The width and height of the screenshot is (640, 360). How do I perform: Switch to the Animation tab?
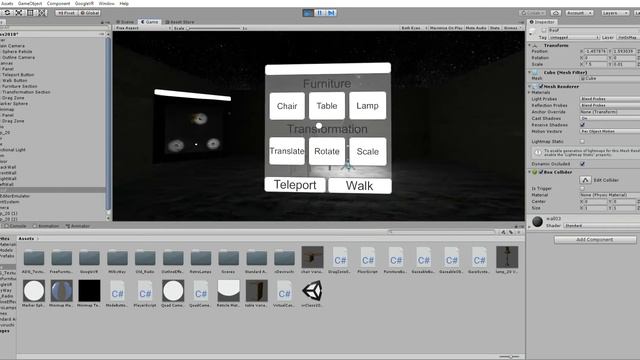46,226
